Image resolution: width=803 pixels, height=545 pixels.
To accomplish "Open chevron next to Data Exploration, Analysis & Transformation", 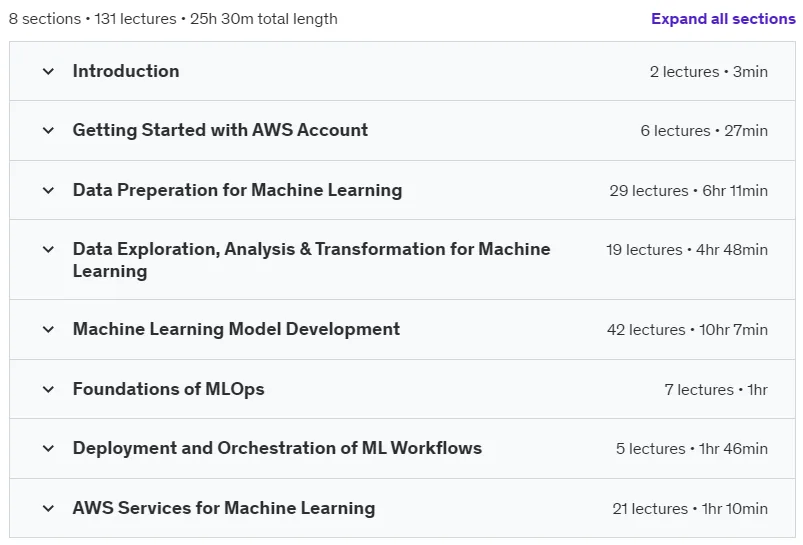I will click(48, 249).
